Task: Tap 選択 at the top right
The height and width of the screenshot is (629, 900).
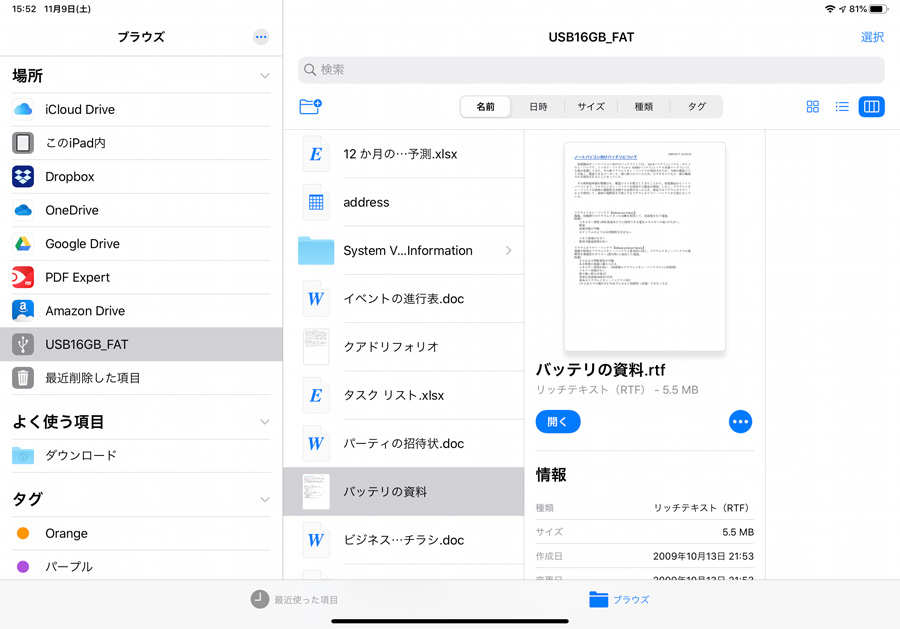Action: [x=872, y=37]
